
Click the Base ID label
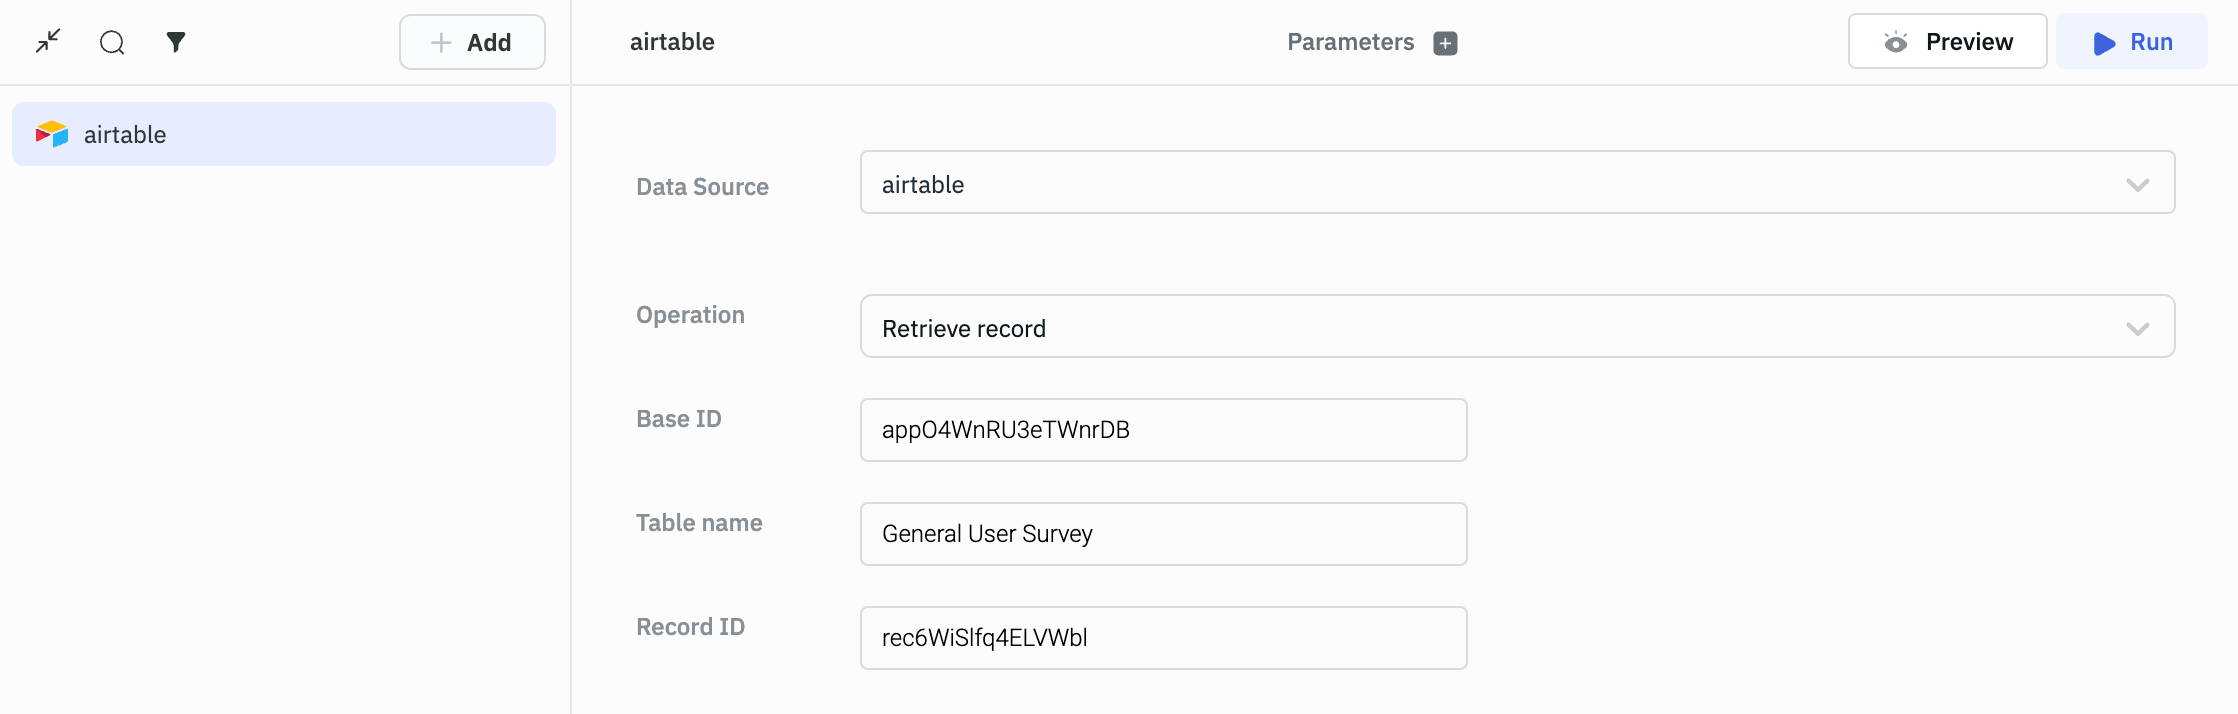coord(678,419)
